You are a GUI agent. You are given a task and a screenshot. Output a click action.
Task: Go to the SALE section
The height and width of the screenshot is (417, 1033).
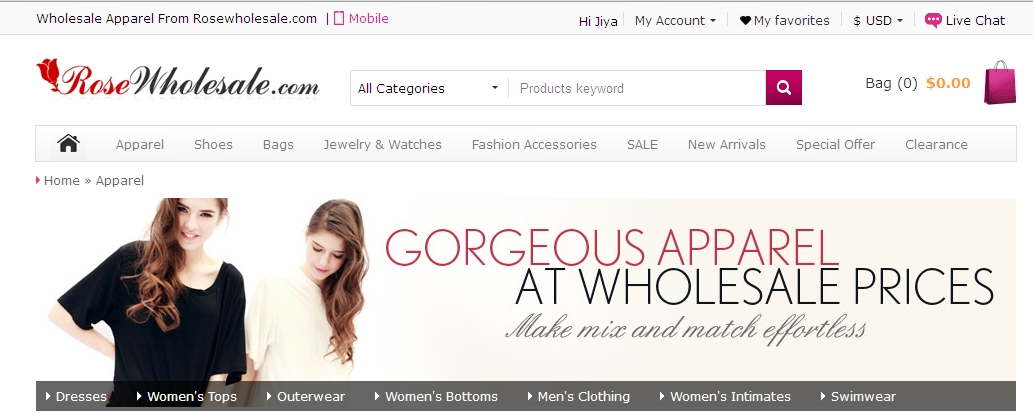[x=642, y=144]
